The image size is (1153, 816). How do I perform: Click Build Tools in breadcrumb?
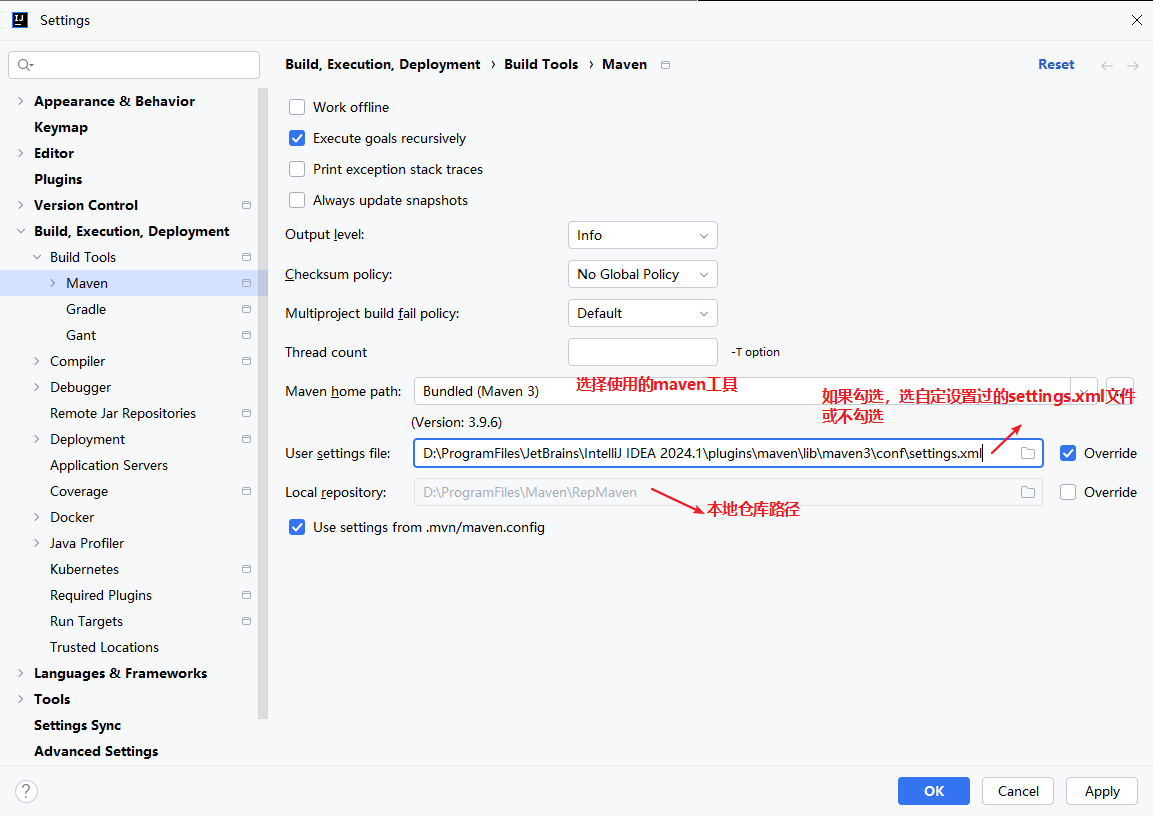coord(541,65)
